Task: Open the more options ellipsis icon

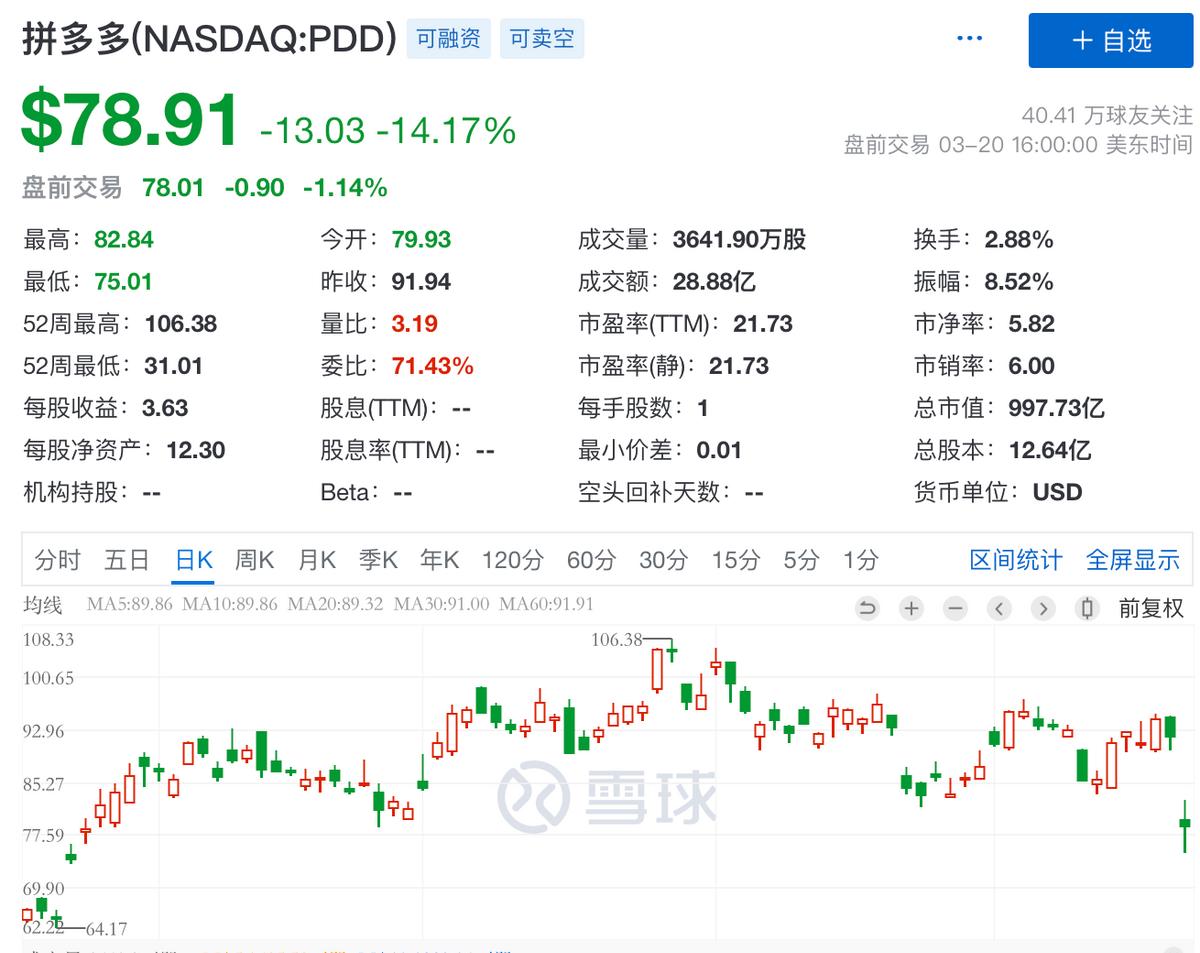Action: tap(969, 37)
